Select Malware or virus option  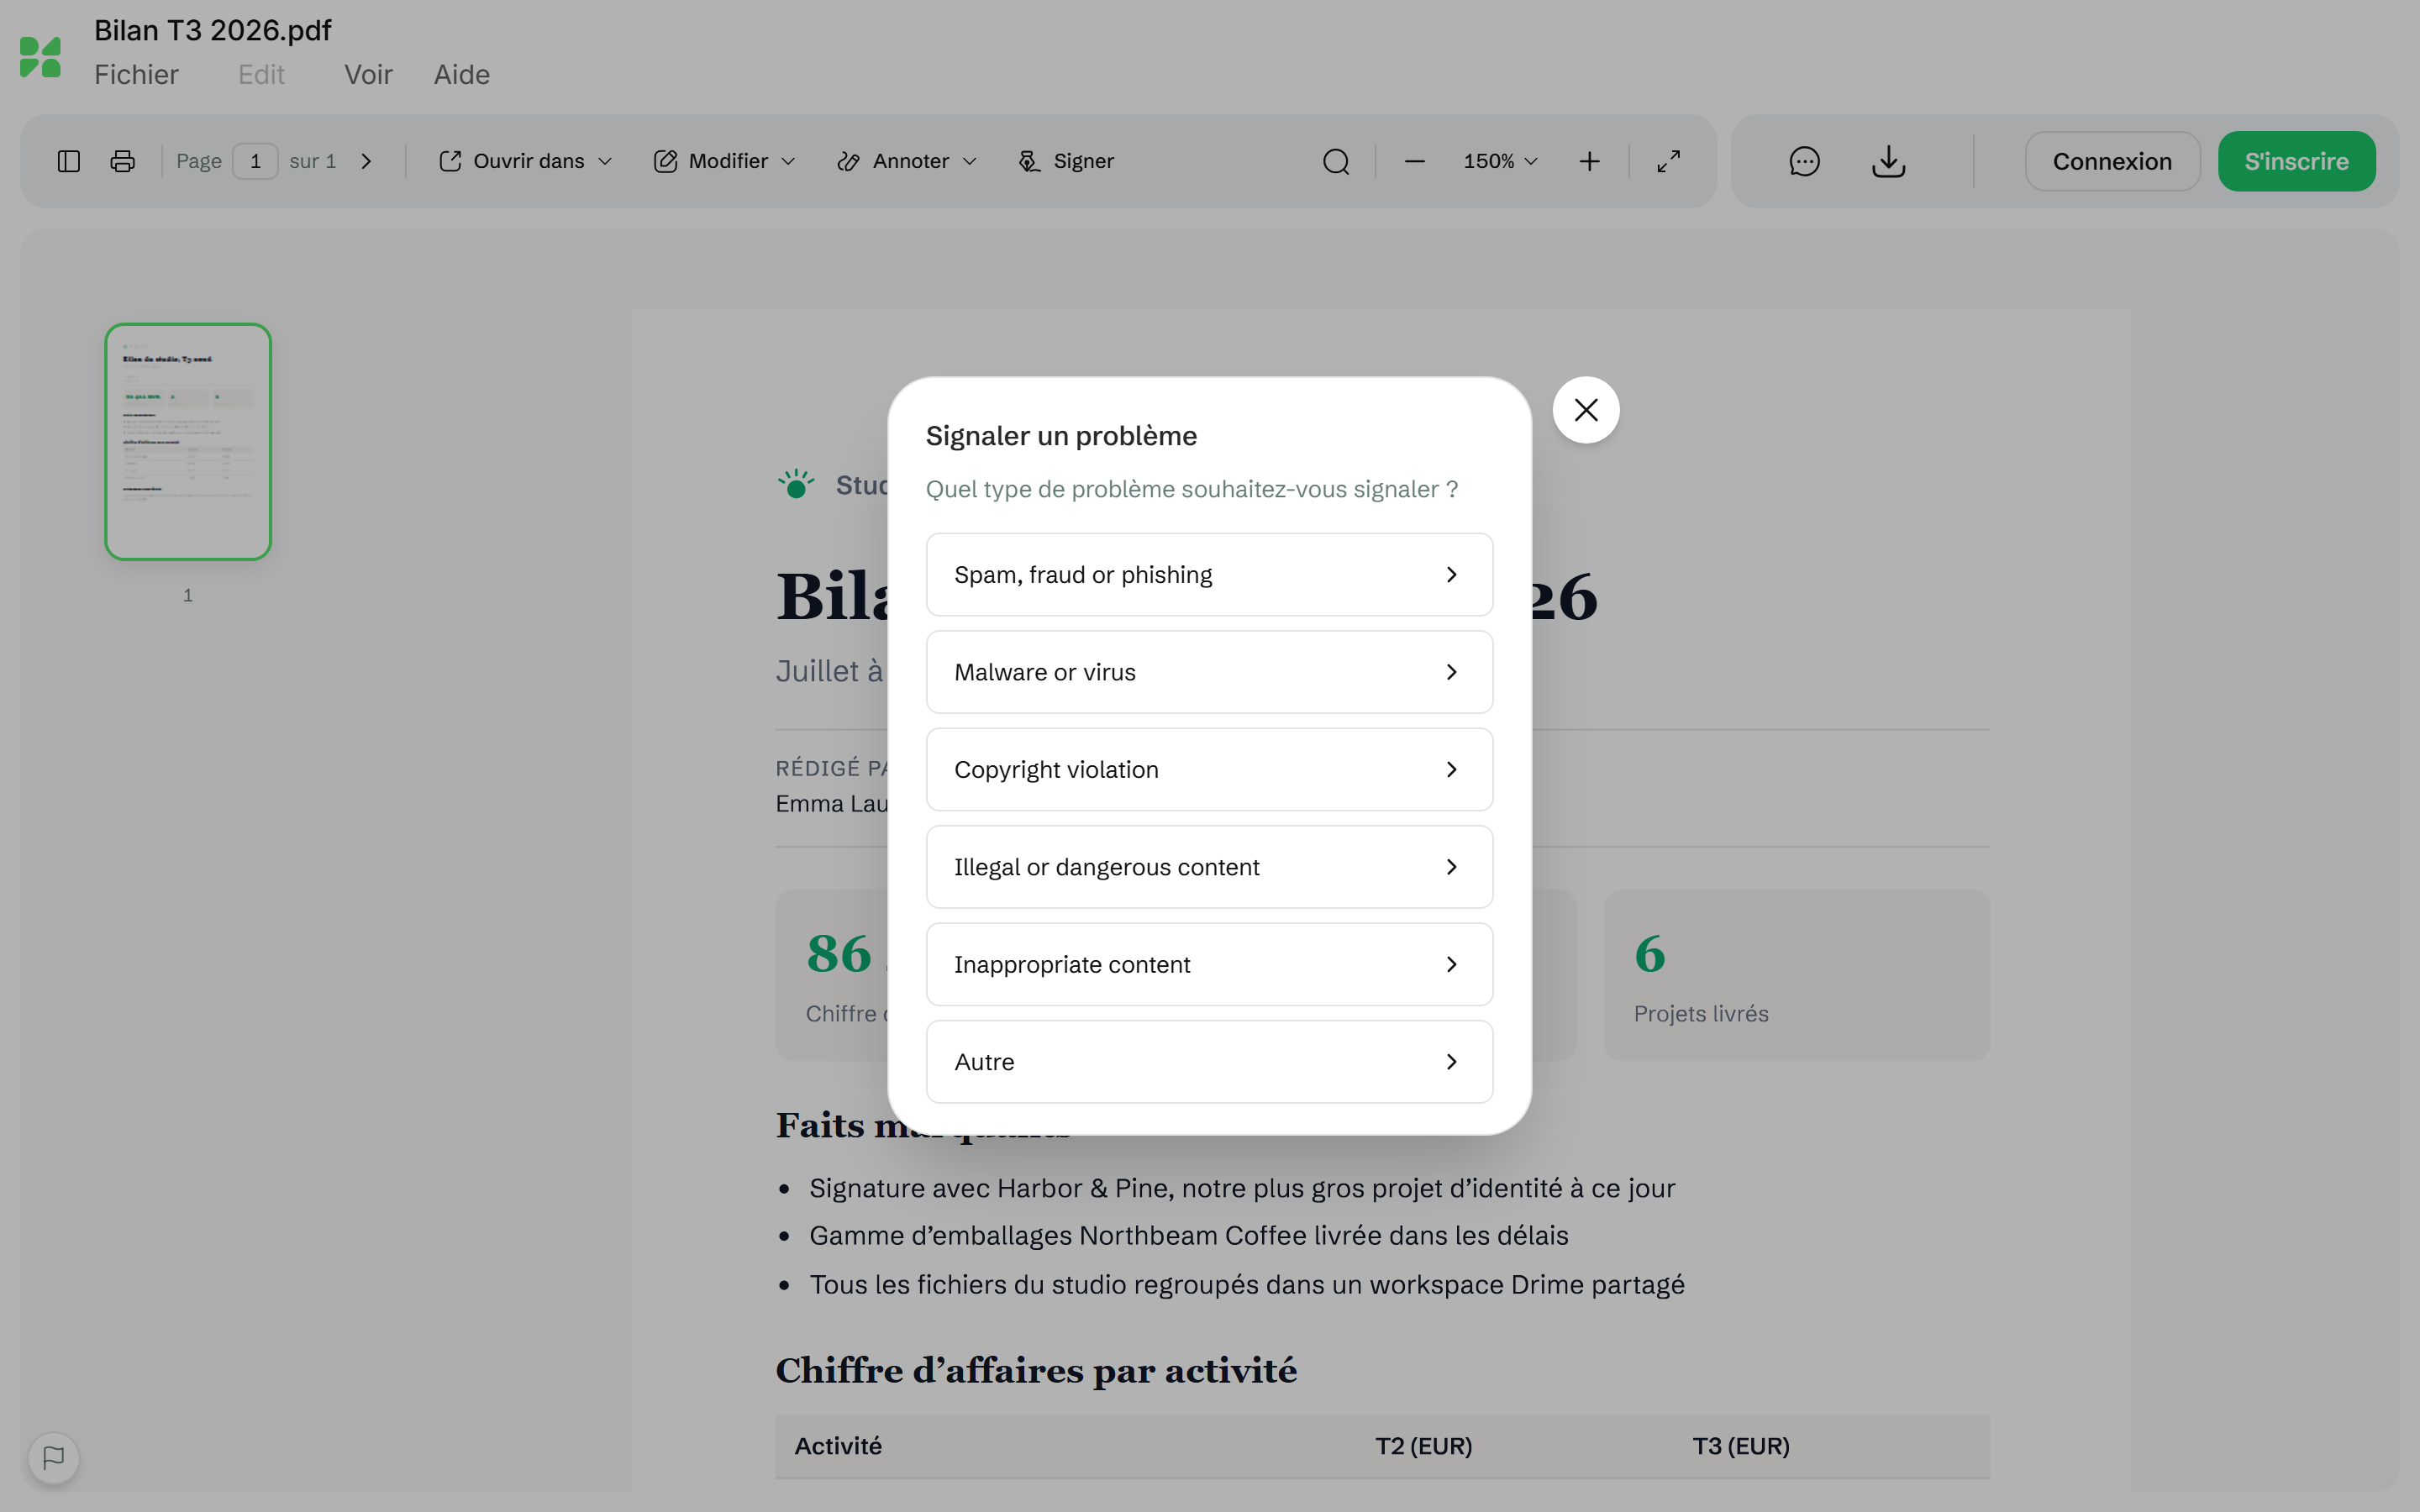[1209, 672]
